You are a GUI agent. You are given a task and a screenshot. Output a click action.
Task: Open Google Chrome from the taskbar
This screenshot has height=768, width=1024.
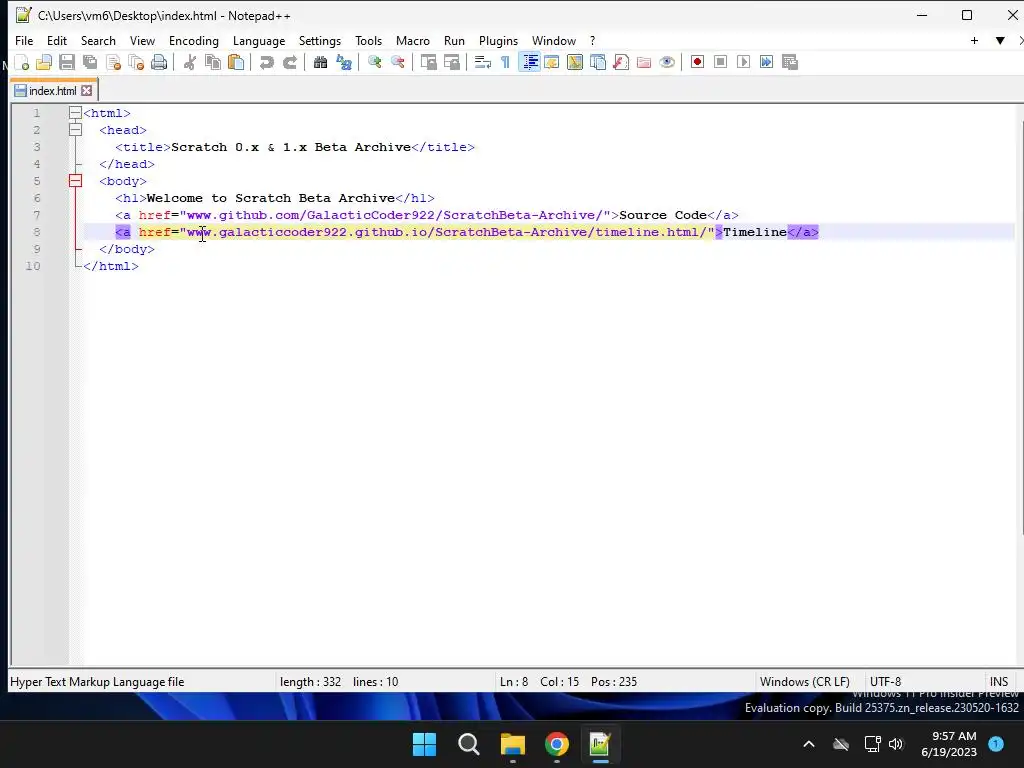click(557, 744)
